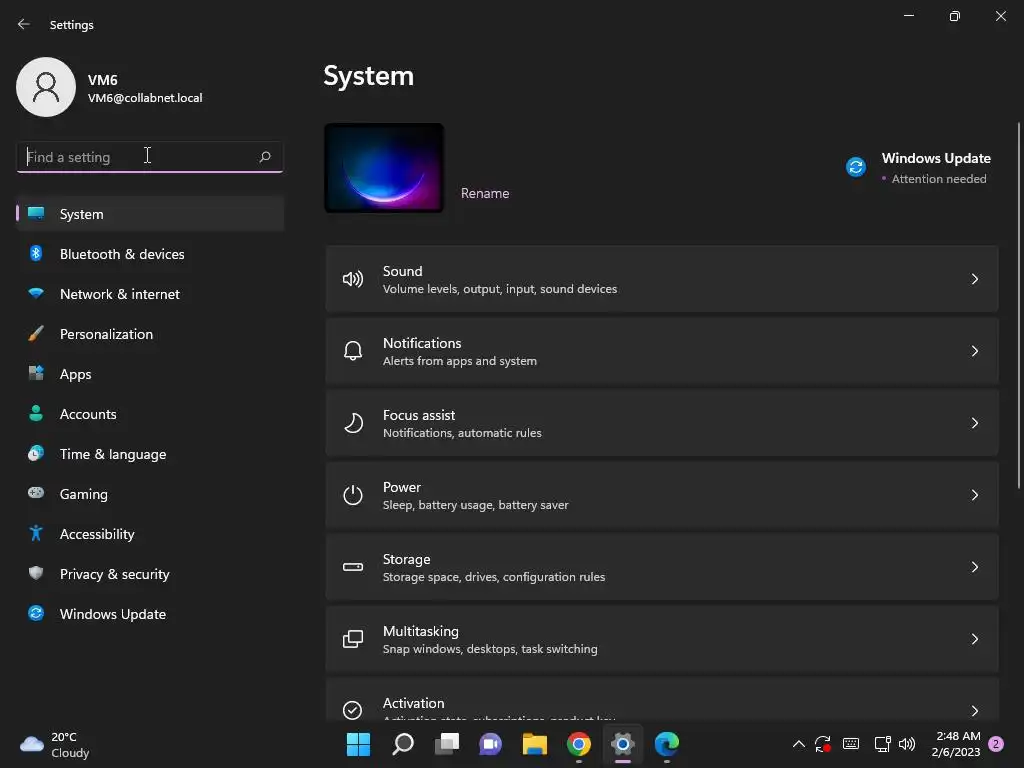Open the Windows Start menu
This screenshot has width=1024, height=768.
(x=358, y=744)
